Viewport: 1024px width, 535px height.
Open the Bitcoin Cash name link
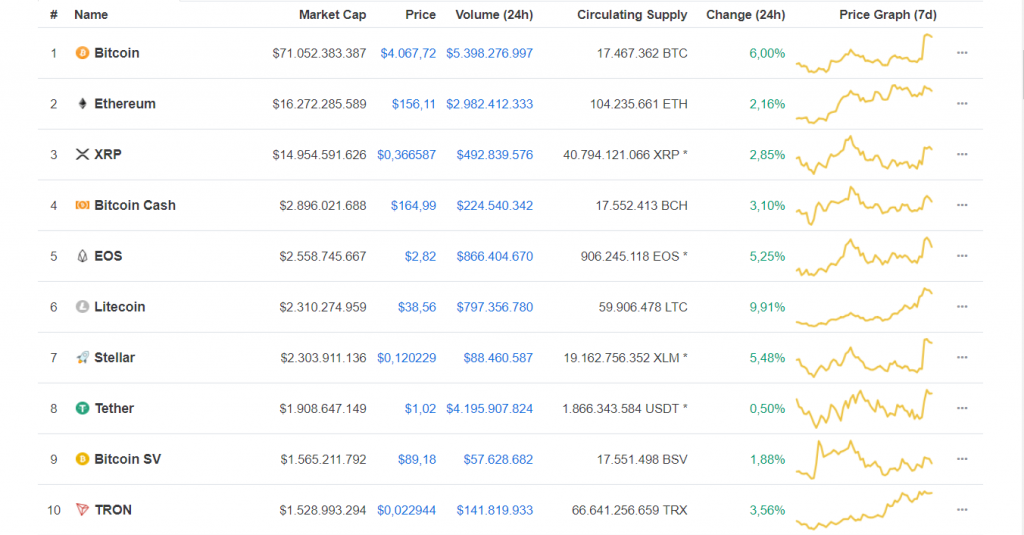tap(135, 205)
